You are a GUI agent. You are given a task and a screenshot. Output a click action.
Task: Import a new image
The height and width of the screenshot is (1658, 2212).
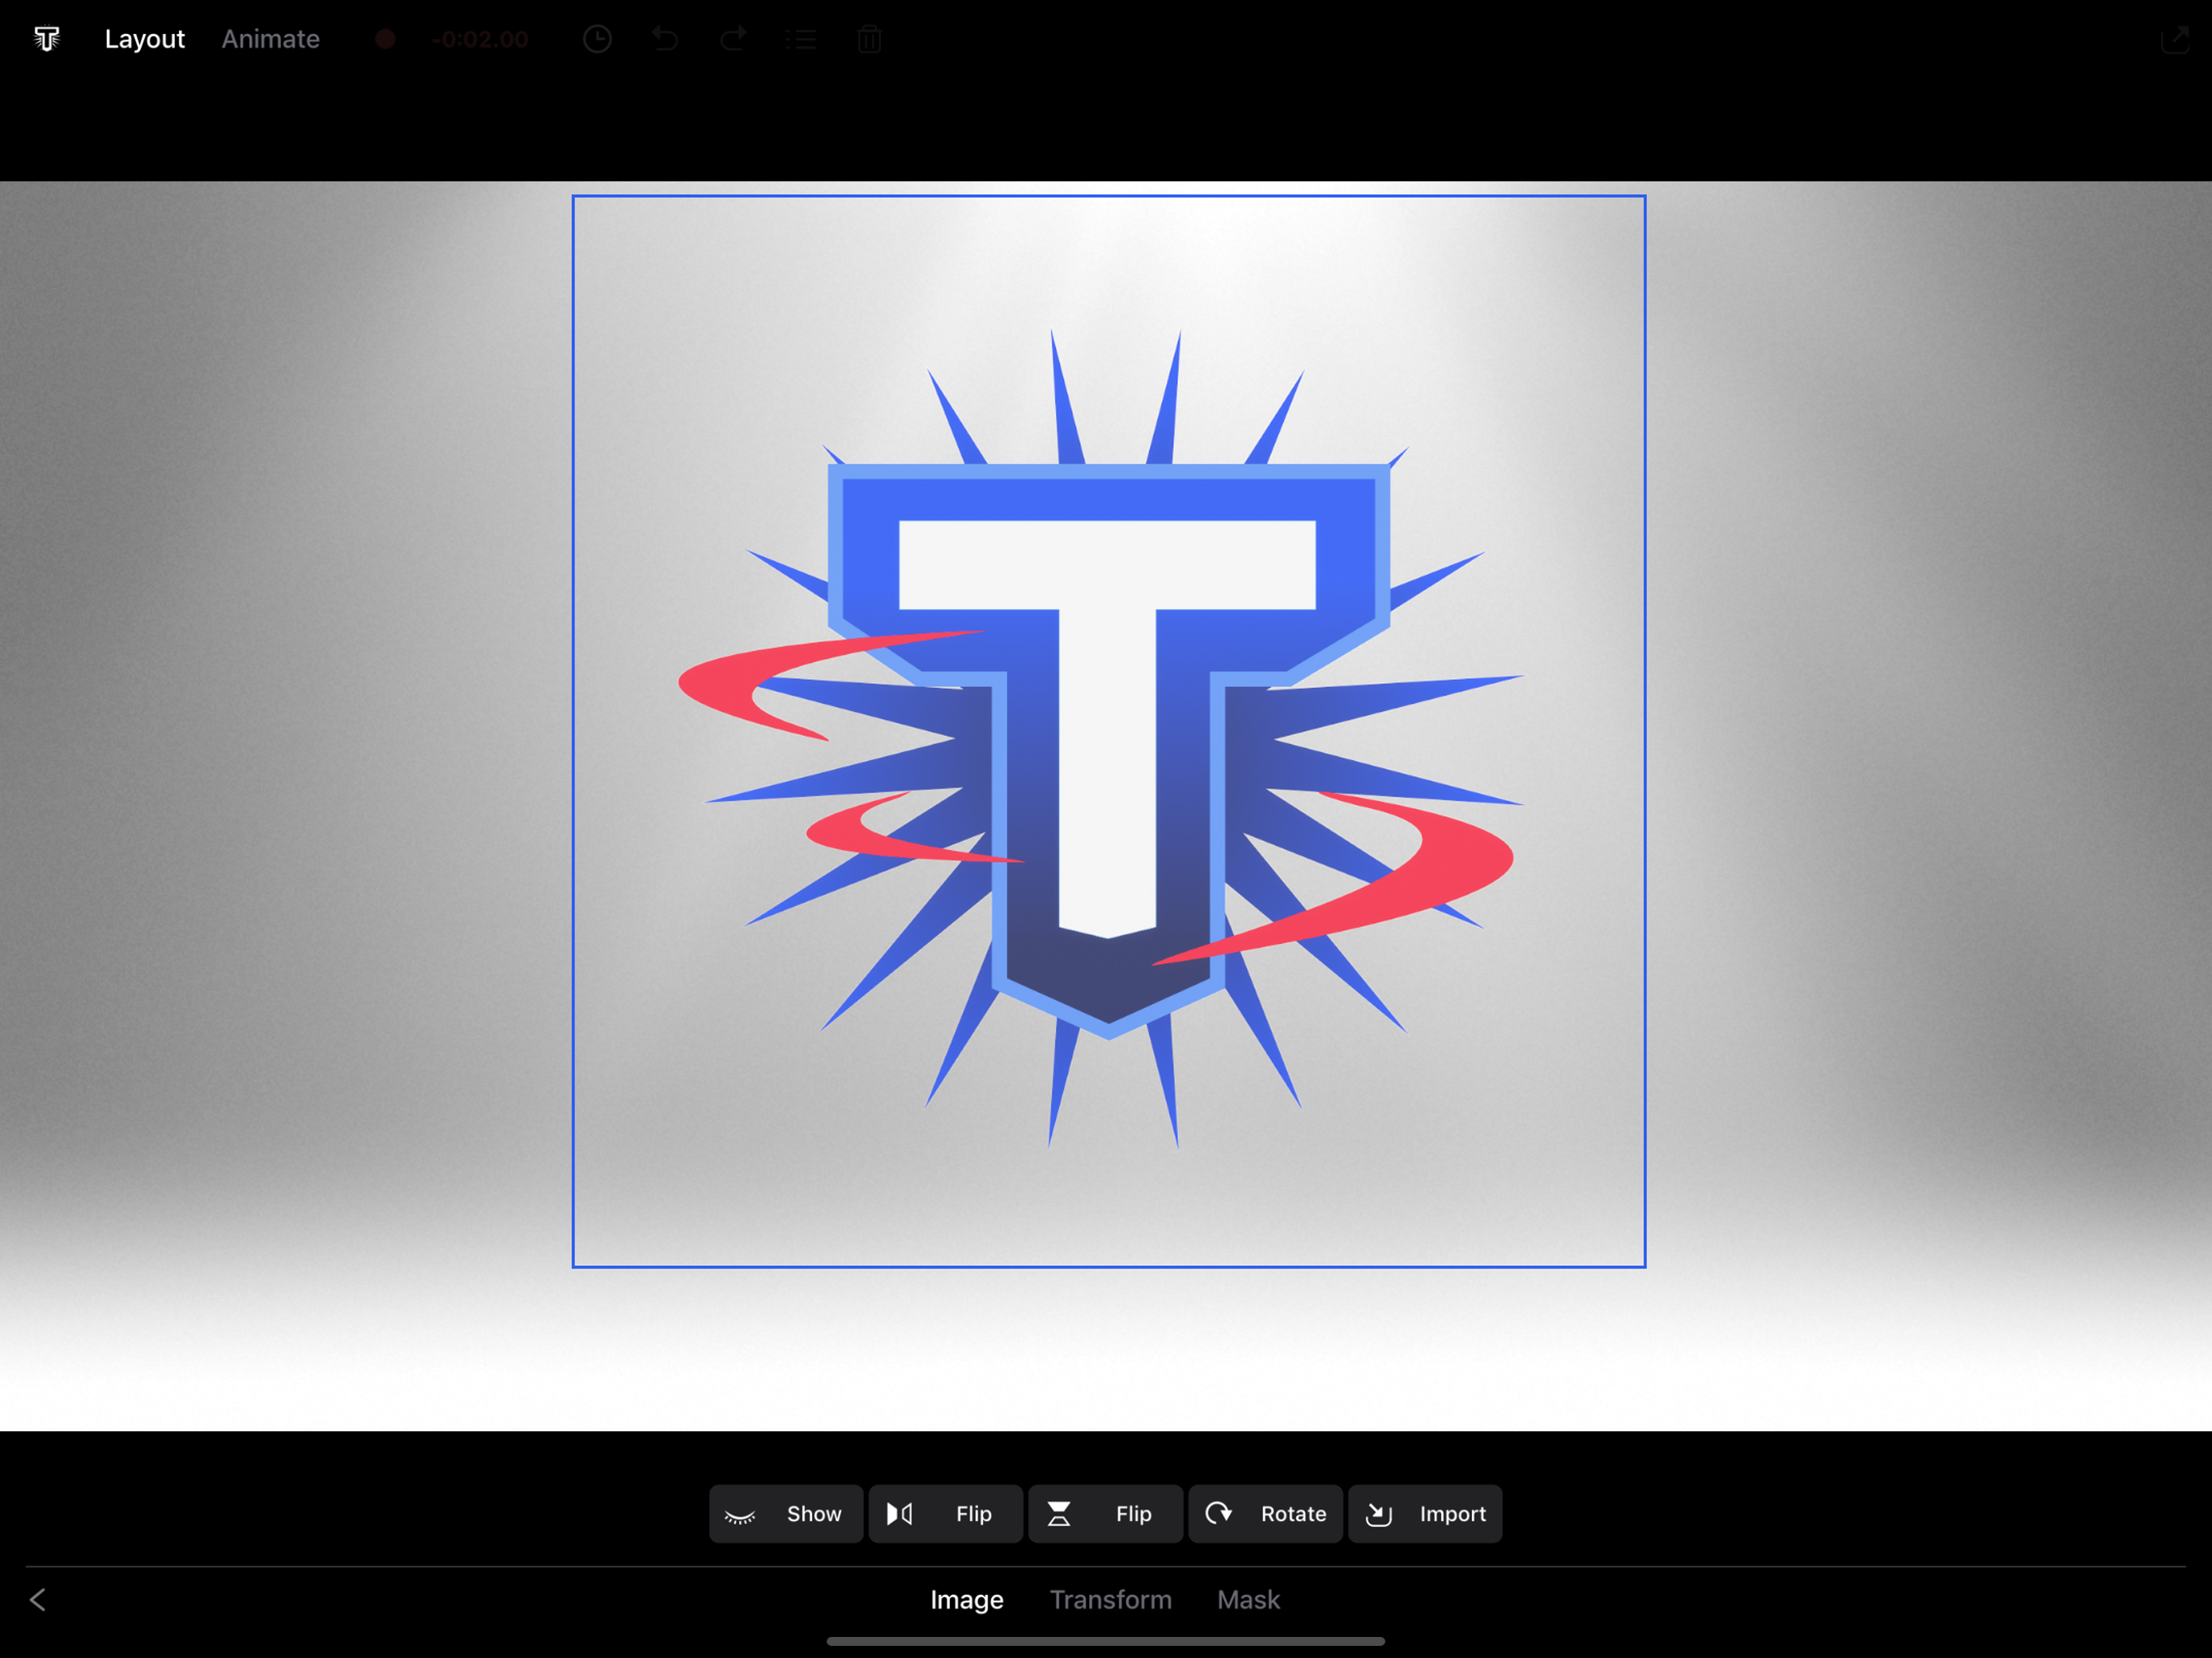pos(1425,1513)
